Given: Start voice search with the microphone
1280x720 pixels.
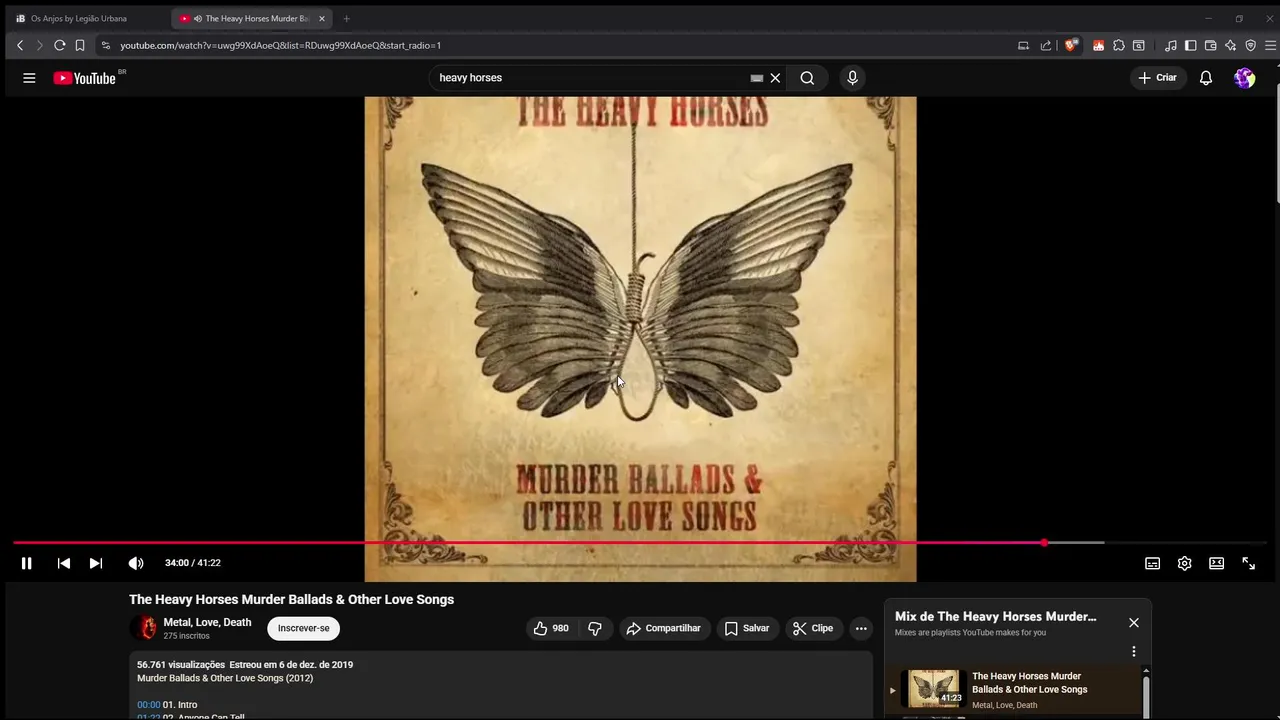Looking at the screenshot, I should click(852, 78).
